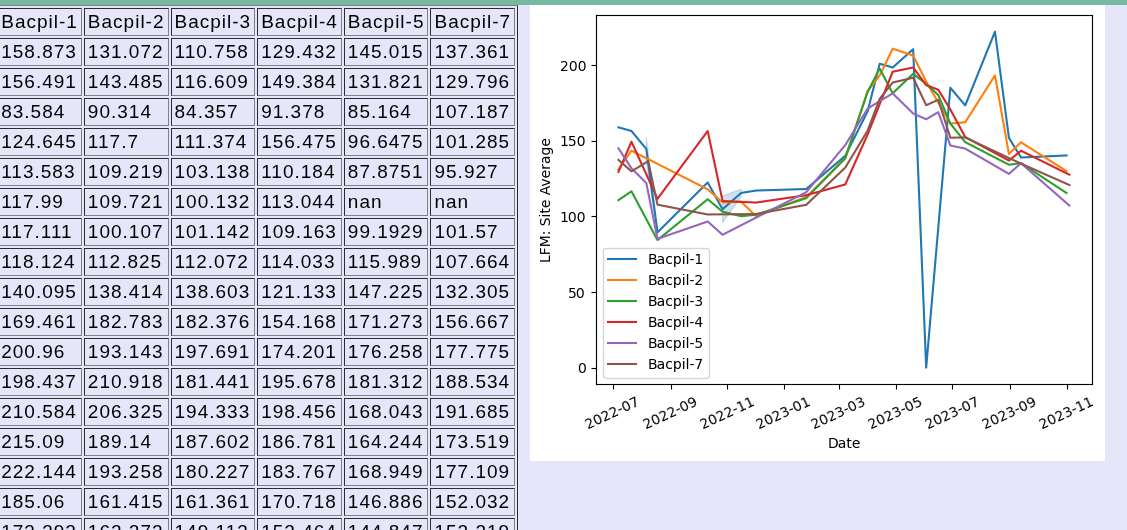Screen dimensions: 1127x530
Task: Click the 2022-07 x-axis tick label
Action: point(610,413)
